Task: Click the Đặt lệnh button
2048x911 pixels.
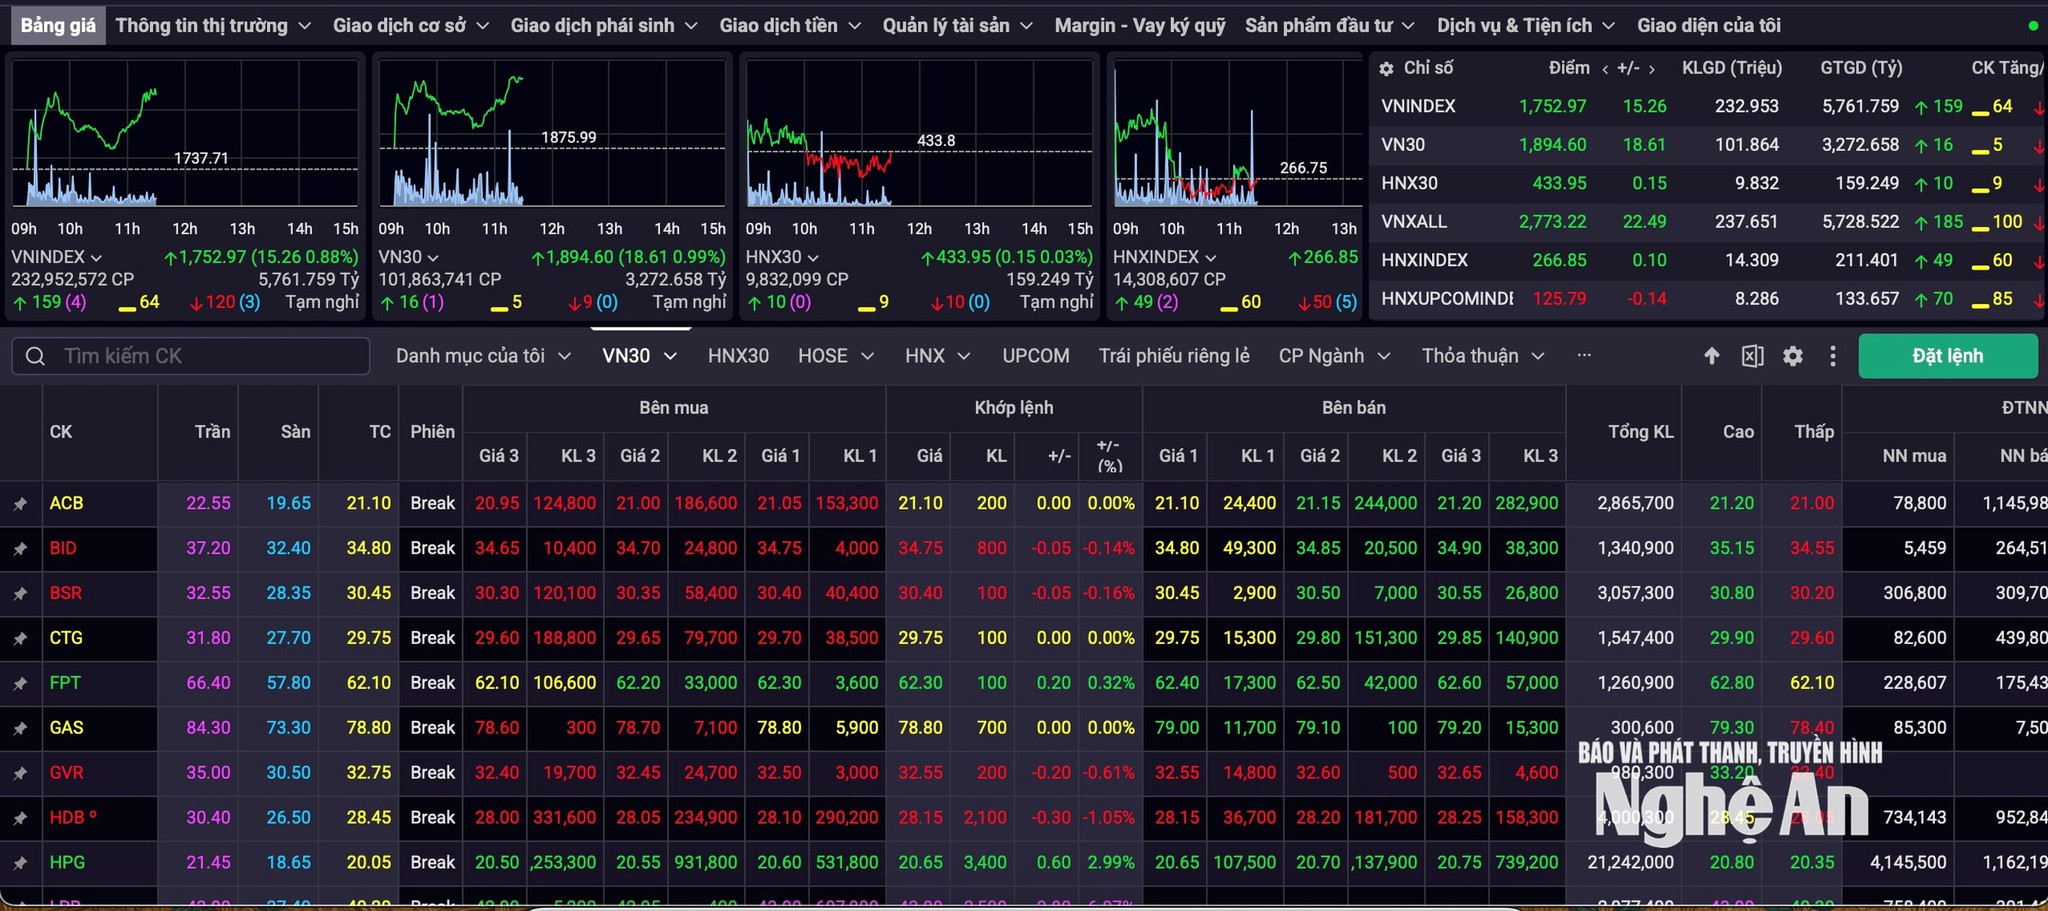Action: coord(1948,356)
